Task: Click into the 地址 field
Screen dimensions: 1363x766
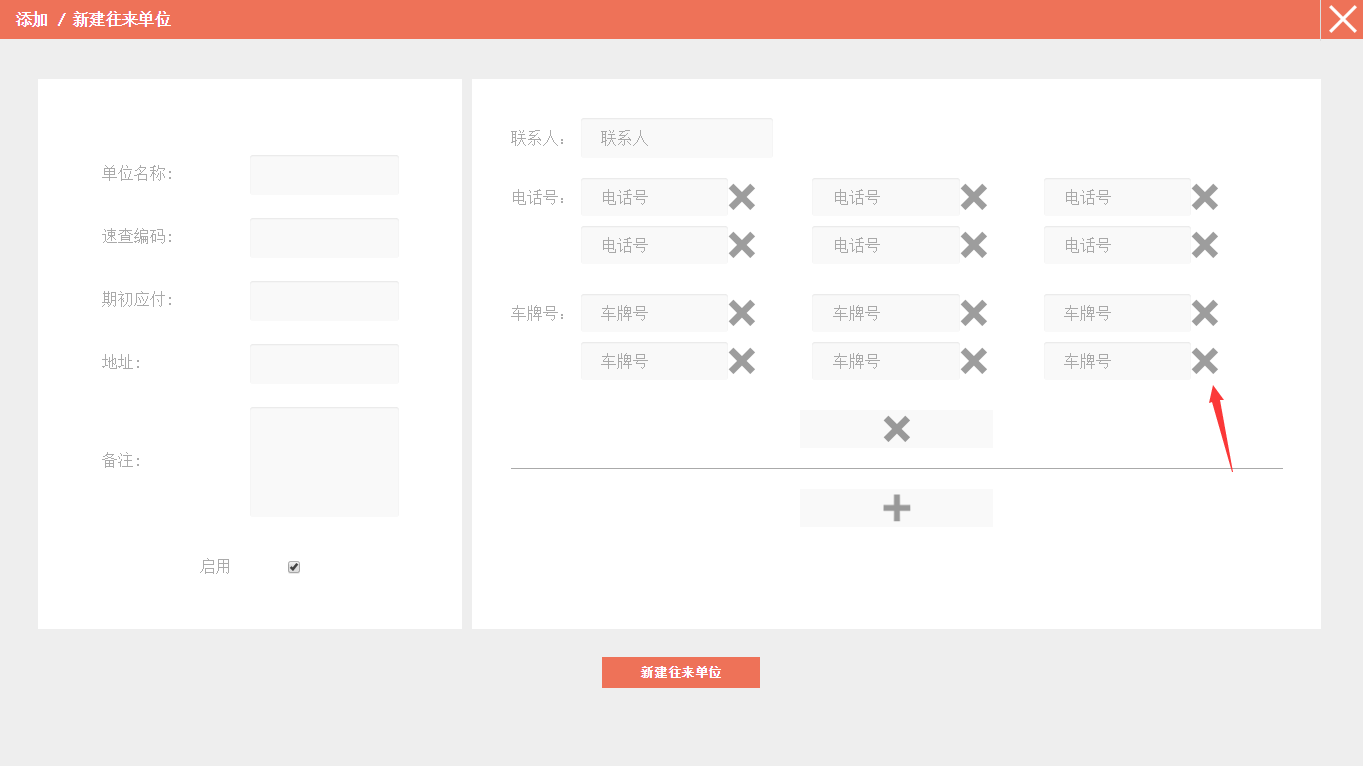Action: [324, 364]
